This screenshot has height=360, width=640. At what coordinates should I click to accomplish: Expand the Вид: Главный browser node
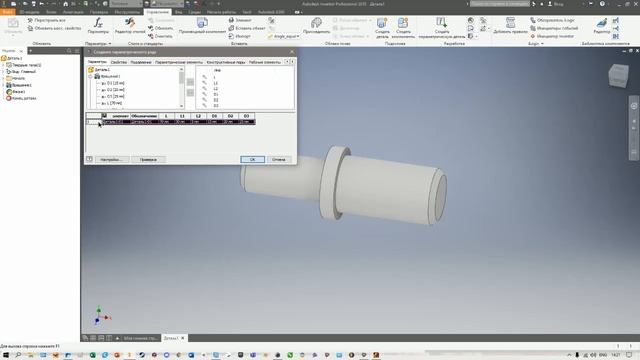(x=4, y=71)
